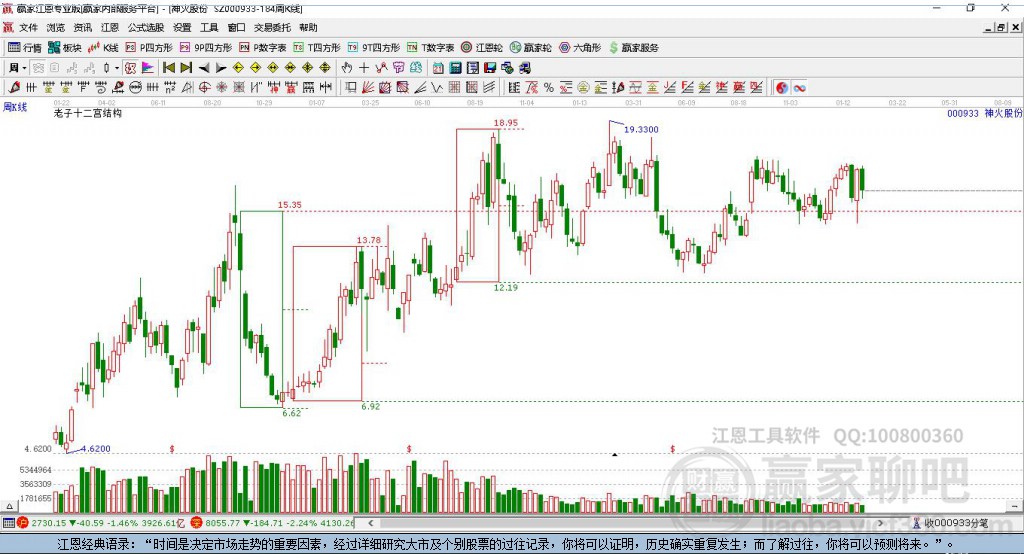Select the crosshair plus cursor tool

coord(364,68)
